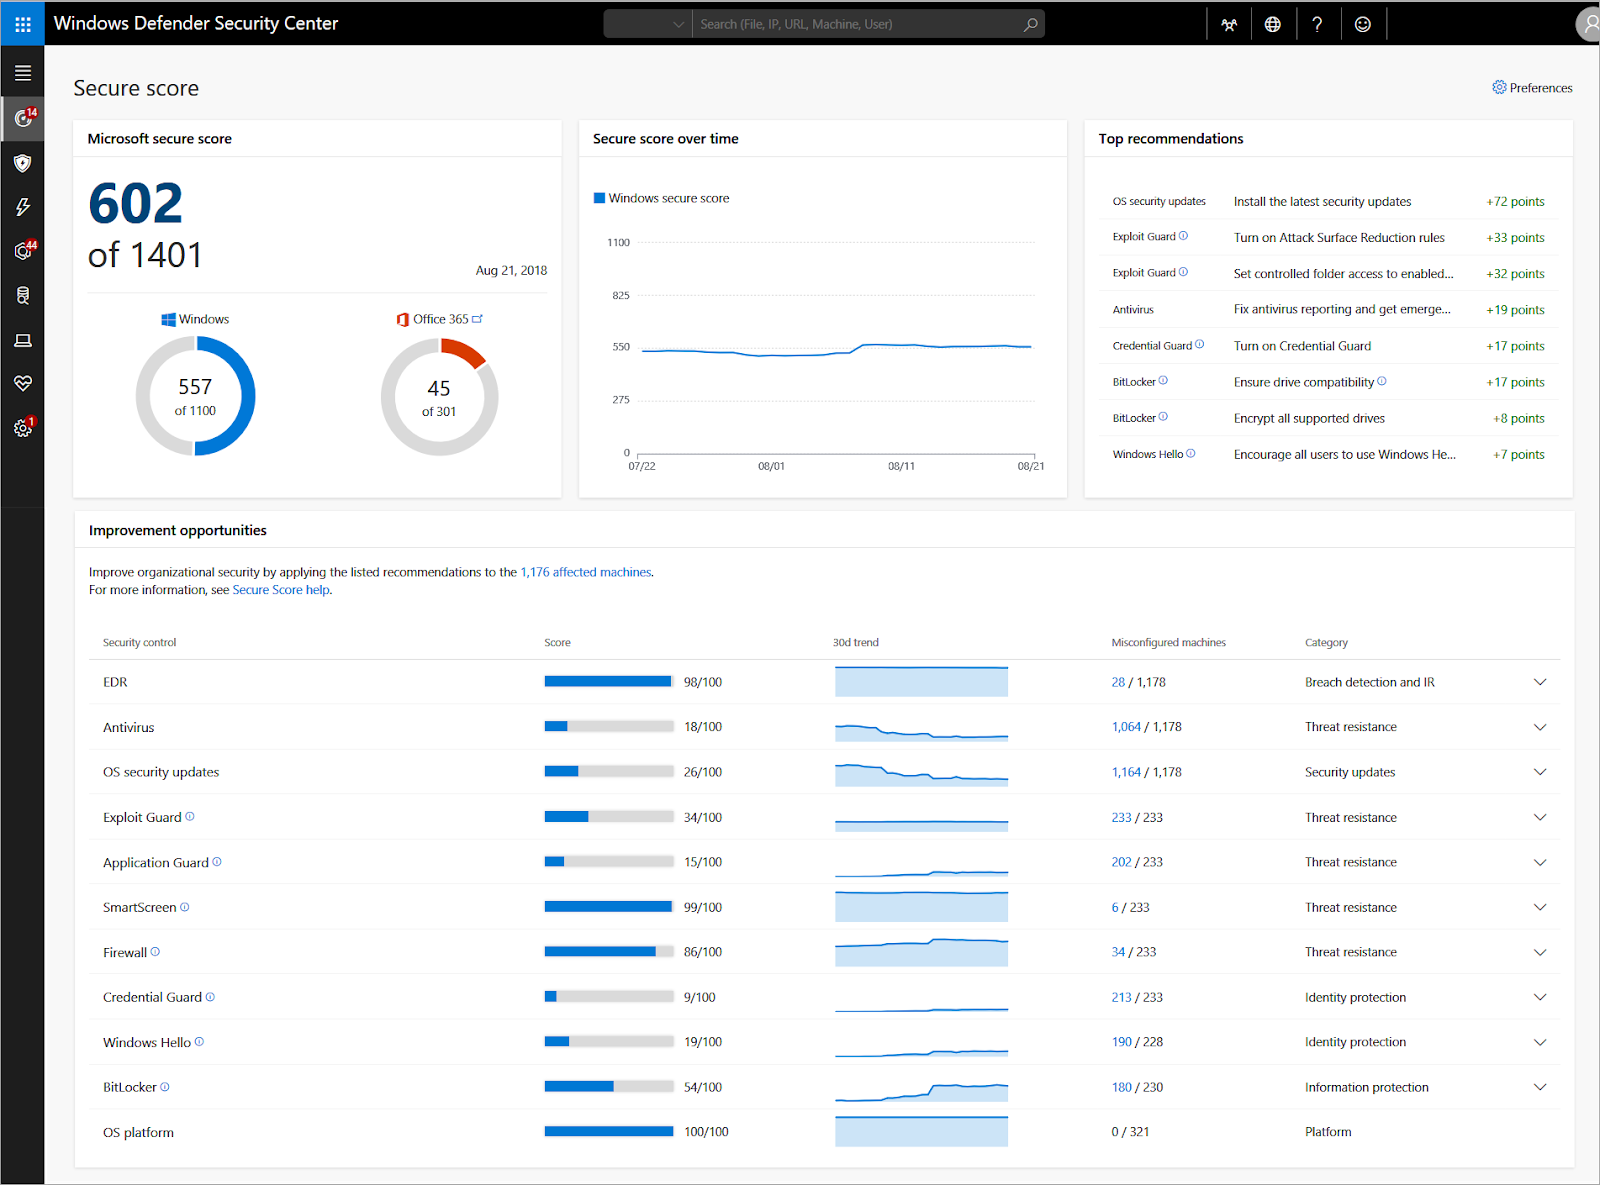Expand the BitLocker improvement opportunity details

pos(1538,1087)
